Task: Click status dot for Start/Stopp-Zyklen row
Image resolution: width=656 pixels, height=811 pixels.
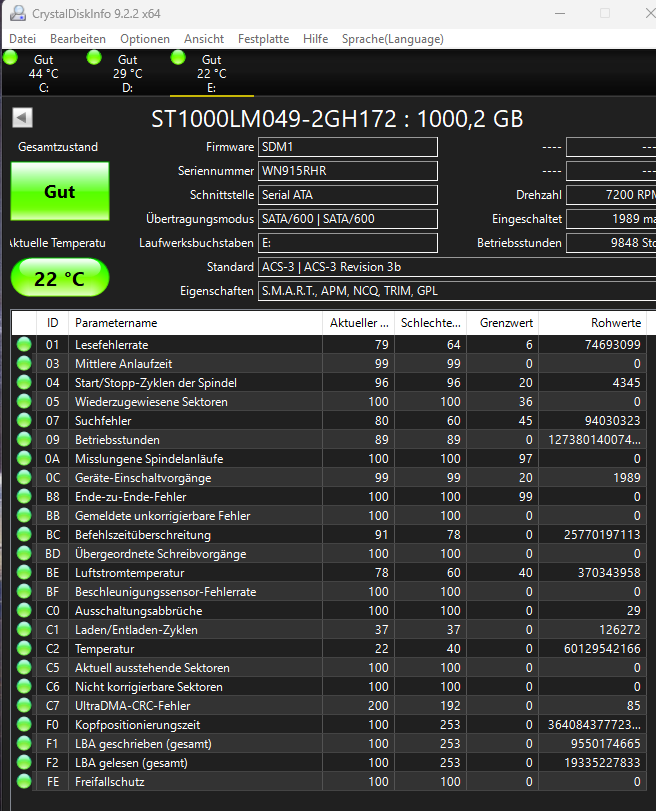Action: coord(24,383)
